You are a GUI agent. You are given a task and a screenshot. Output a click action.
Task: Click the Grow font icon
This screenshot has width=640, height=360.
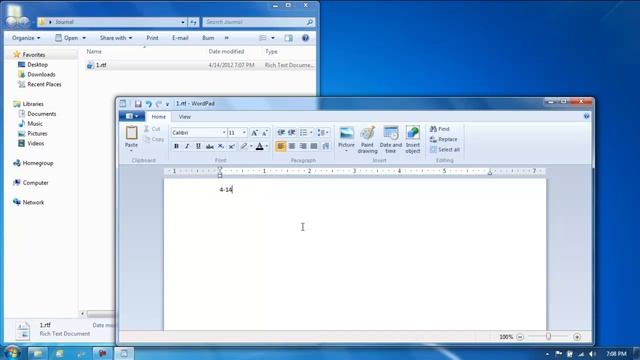pos(254,133)
